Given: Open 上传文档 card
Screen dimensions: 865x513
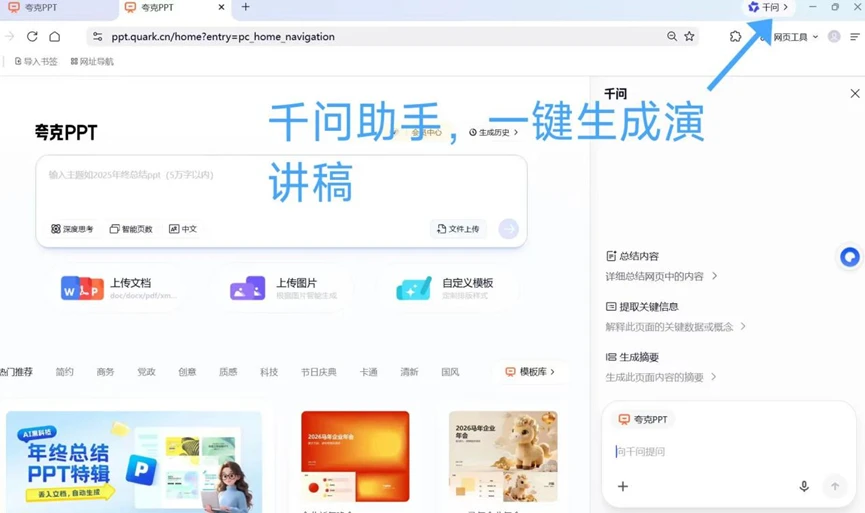Looking at the screenshot, I should click(x=119, y=288).
